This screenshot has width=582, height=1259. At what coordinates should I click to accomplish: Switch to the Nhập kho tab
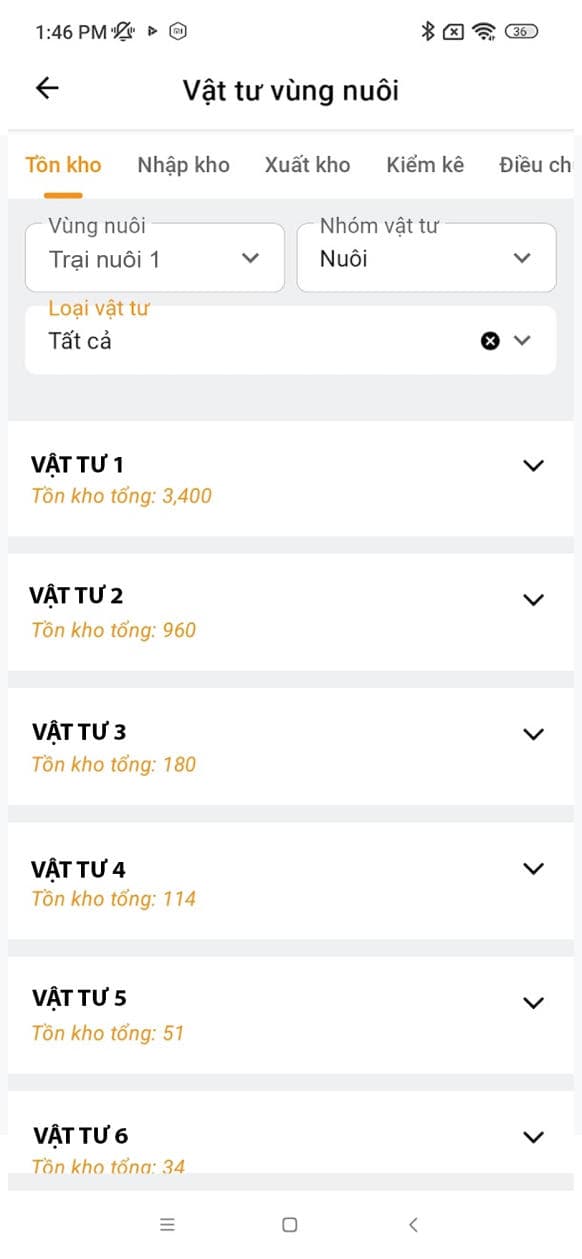(x=183, y=165)
